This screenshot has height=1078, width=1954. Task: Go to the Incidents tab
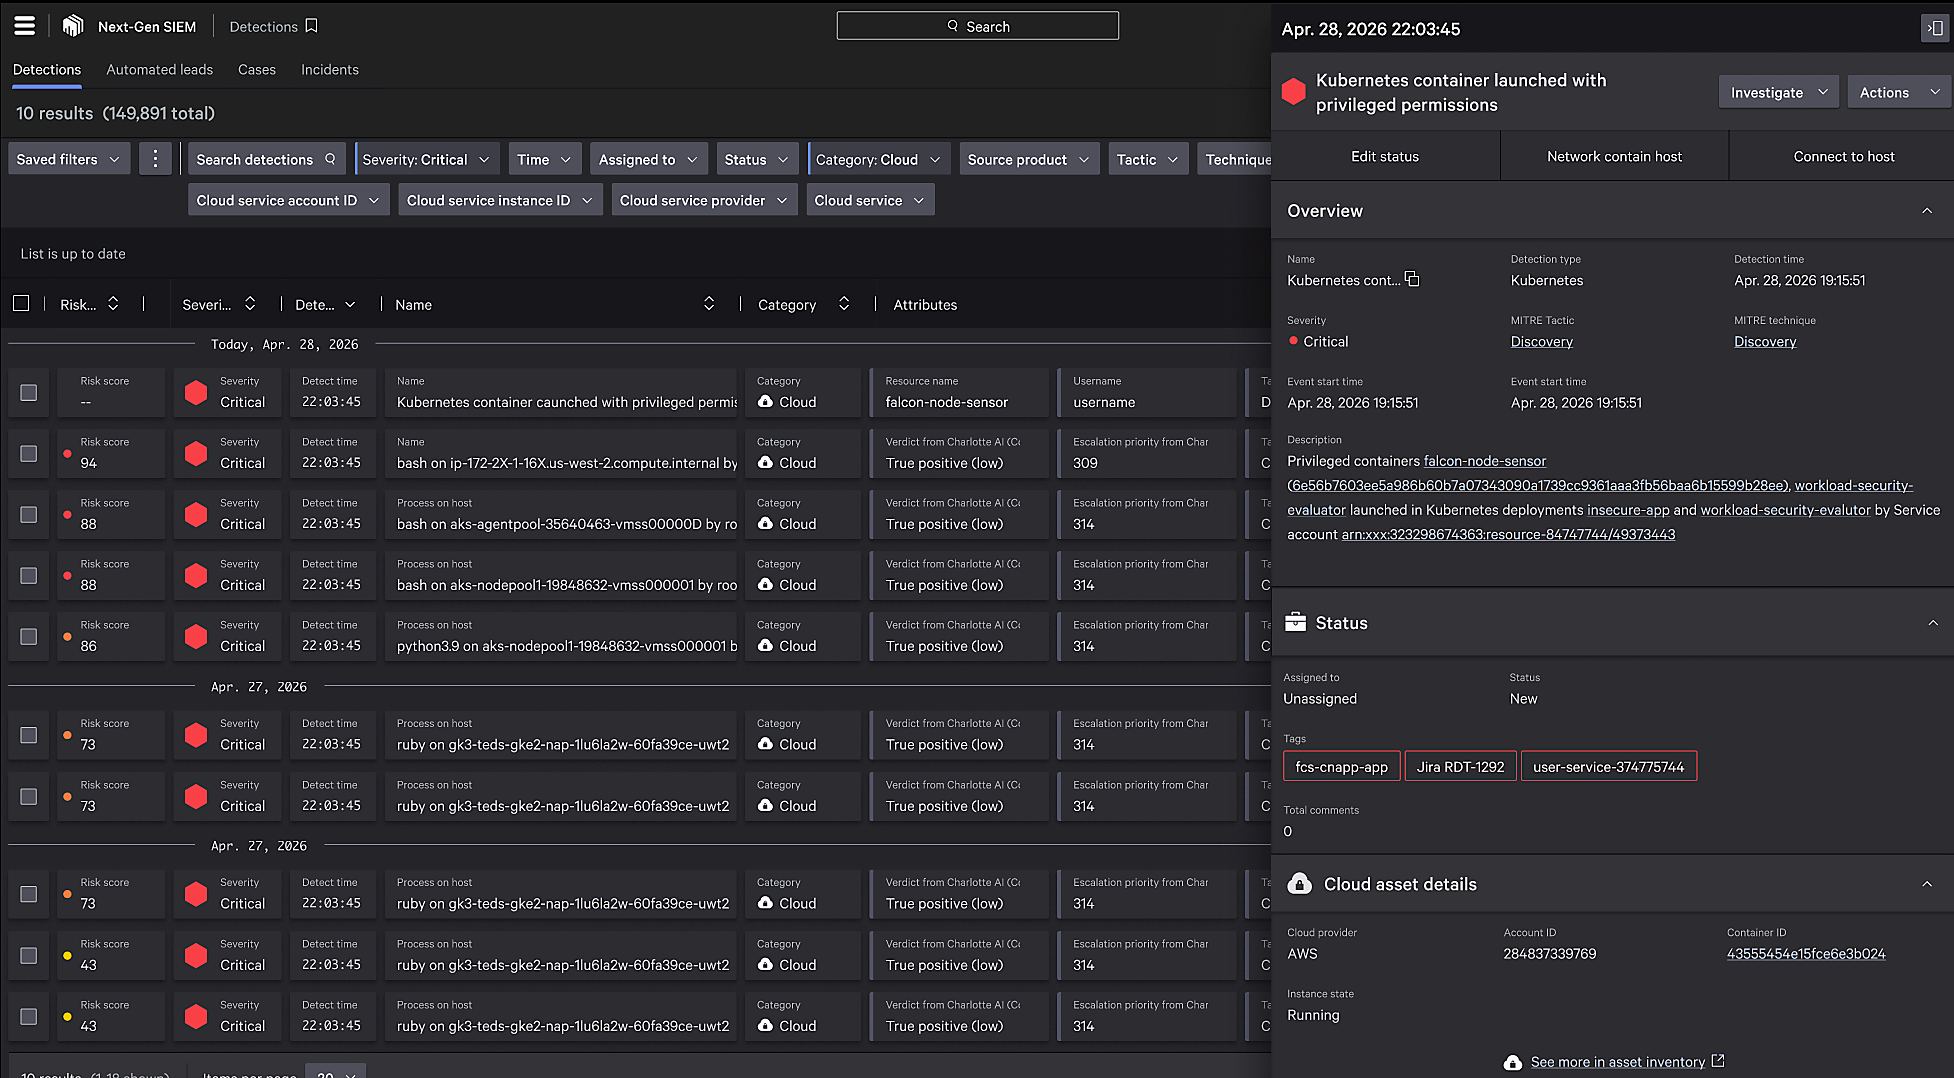330,70
